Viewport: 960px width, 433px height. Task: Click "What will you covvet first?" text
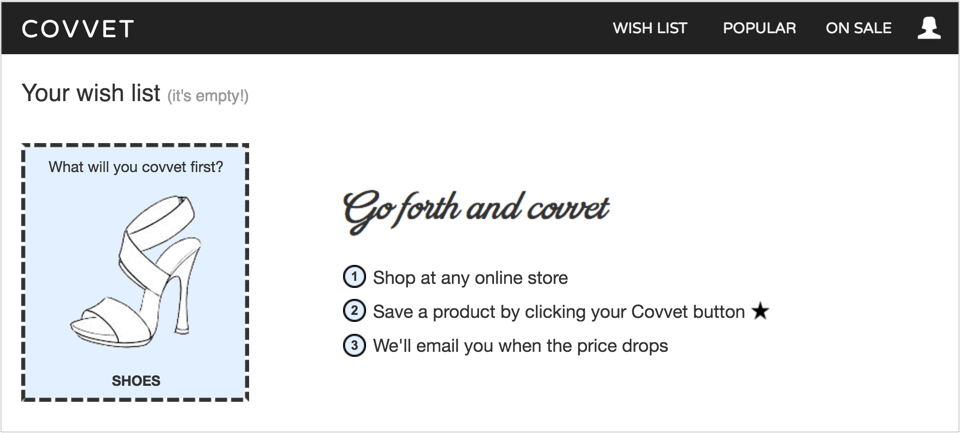click(135, 167)
